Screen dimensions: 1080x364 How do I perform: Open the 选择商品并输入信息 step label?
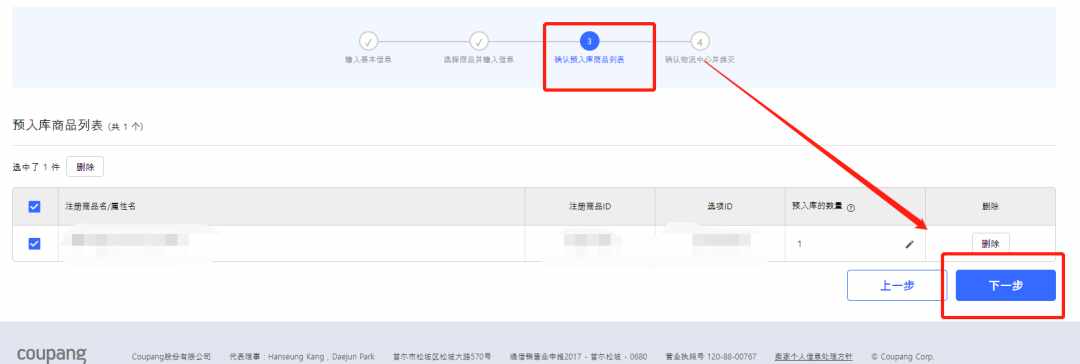(478, 60)
